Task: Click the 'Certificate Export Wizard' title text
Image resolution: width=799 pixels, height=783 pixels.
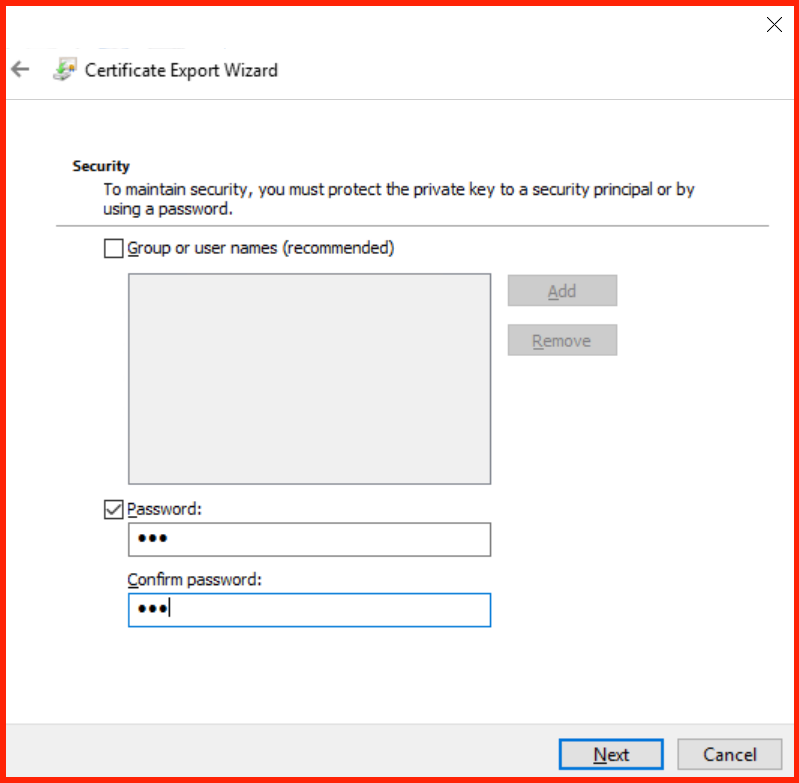Action: coord(181,70)
